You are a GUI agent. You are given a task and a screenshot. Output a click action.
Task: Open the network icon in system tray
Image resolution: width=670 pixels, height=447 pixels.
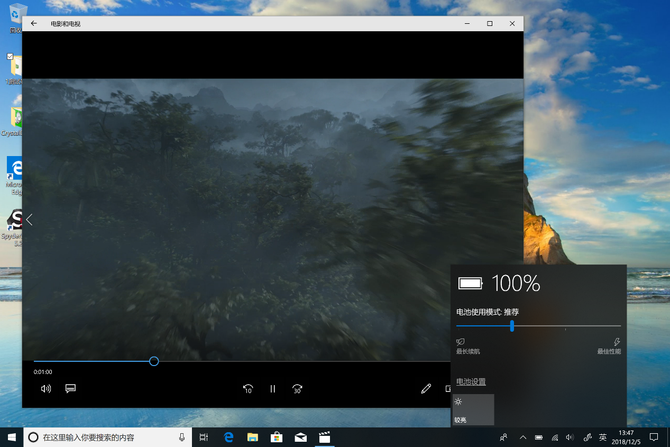point(555,437)
